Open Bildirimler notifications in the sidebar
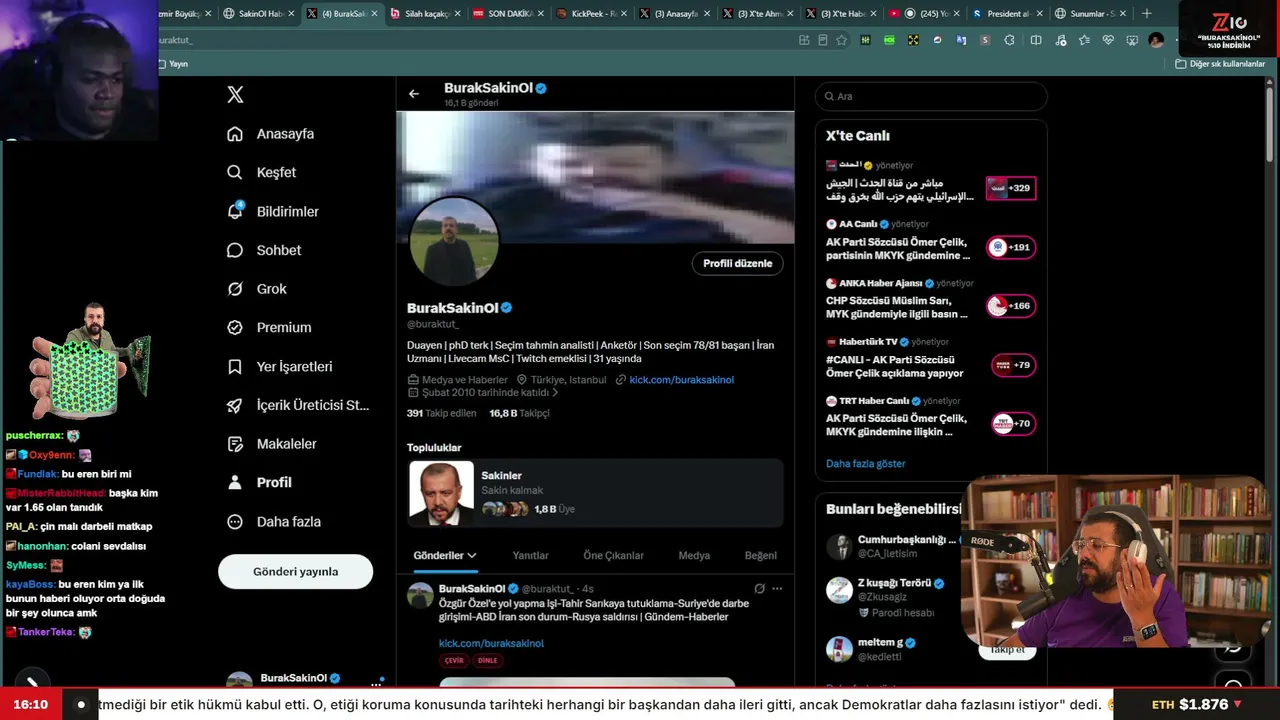The width and height of the screenshot is (1280, 720). tap(273, 211)
